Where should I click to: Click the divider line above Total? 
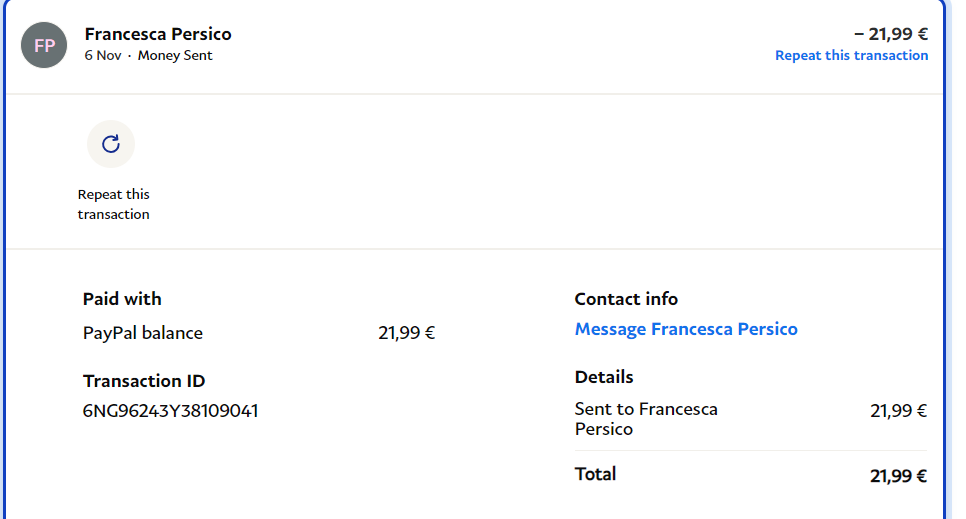pos(750,451)
